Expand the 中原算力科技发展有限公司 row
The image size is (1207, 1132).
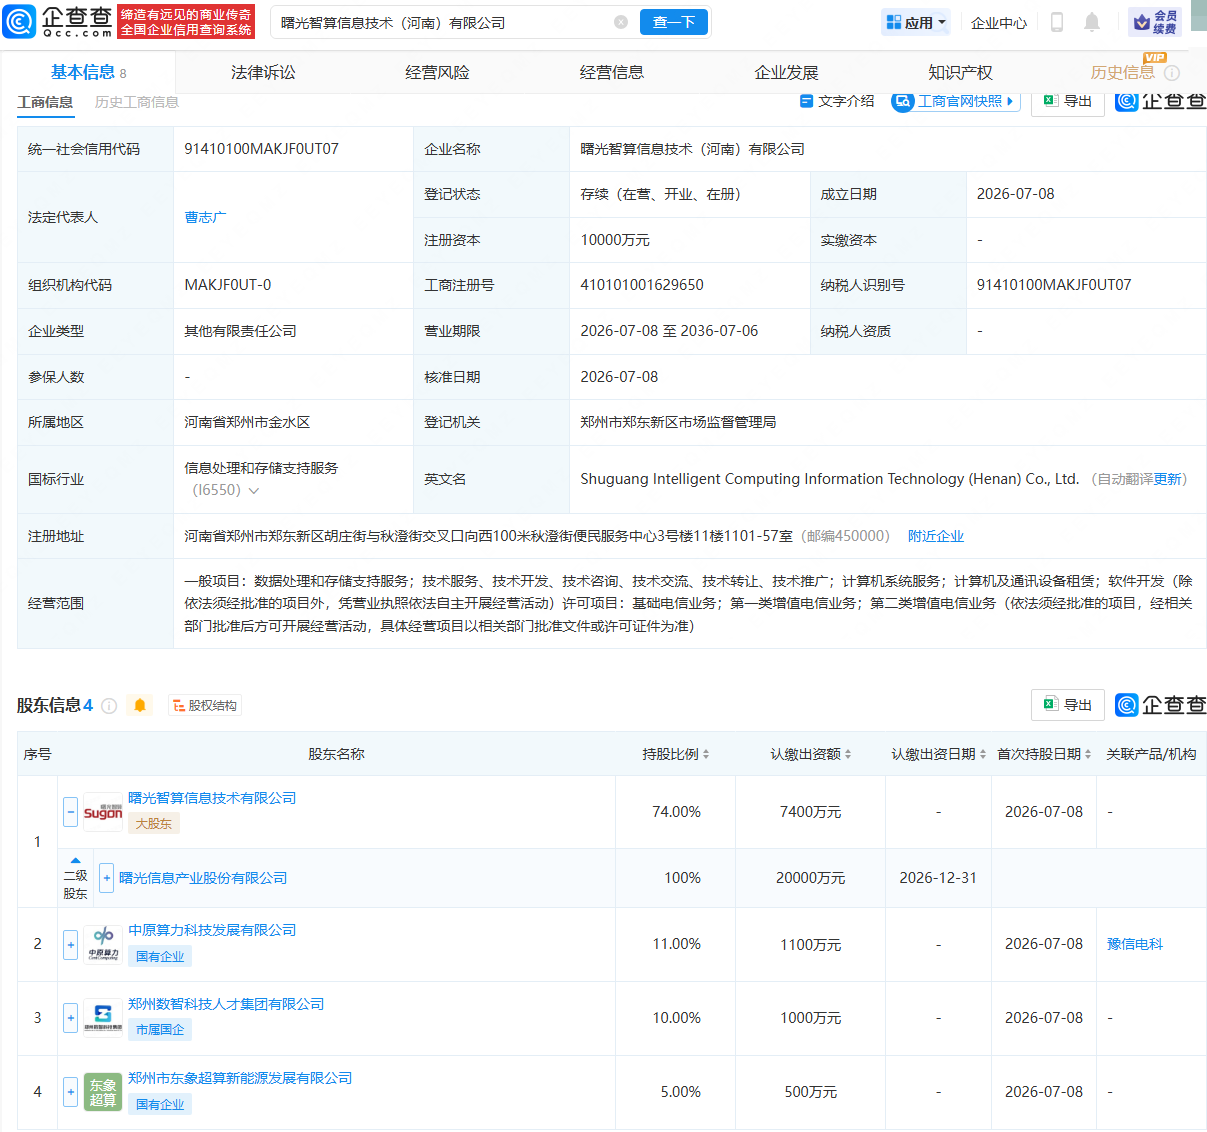pyautogui.click(x=70, y=944)
